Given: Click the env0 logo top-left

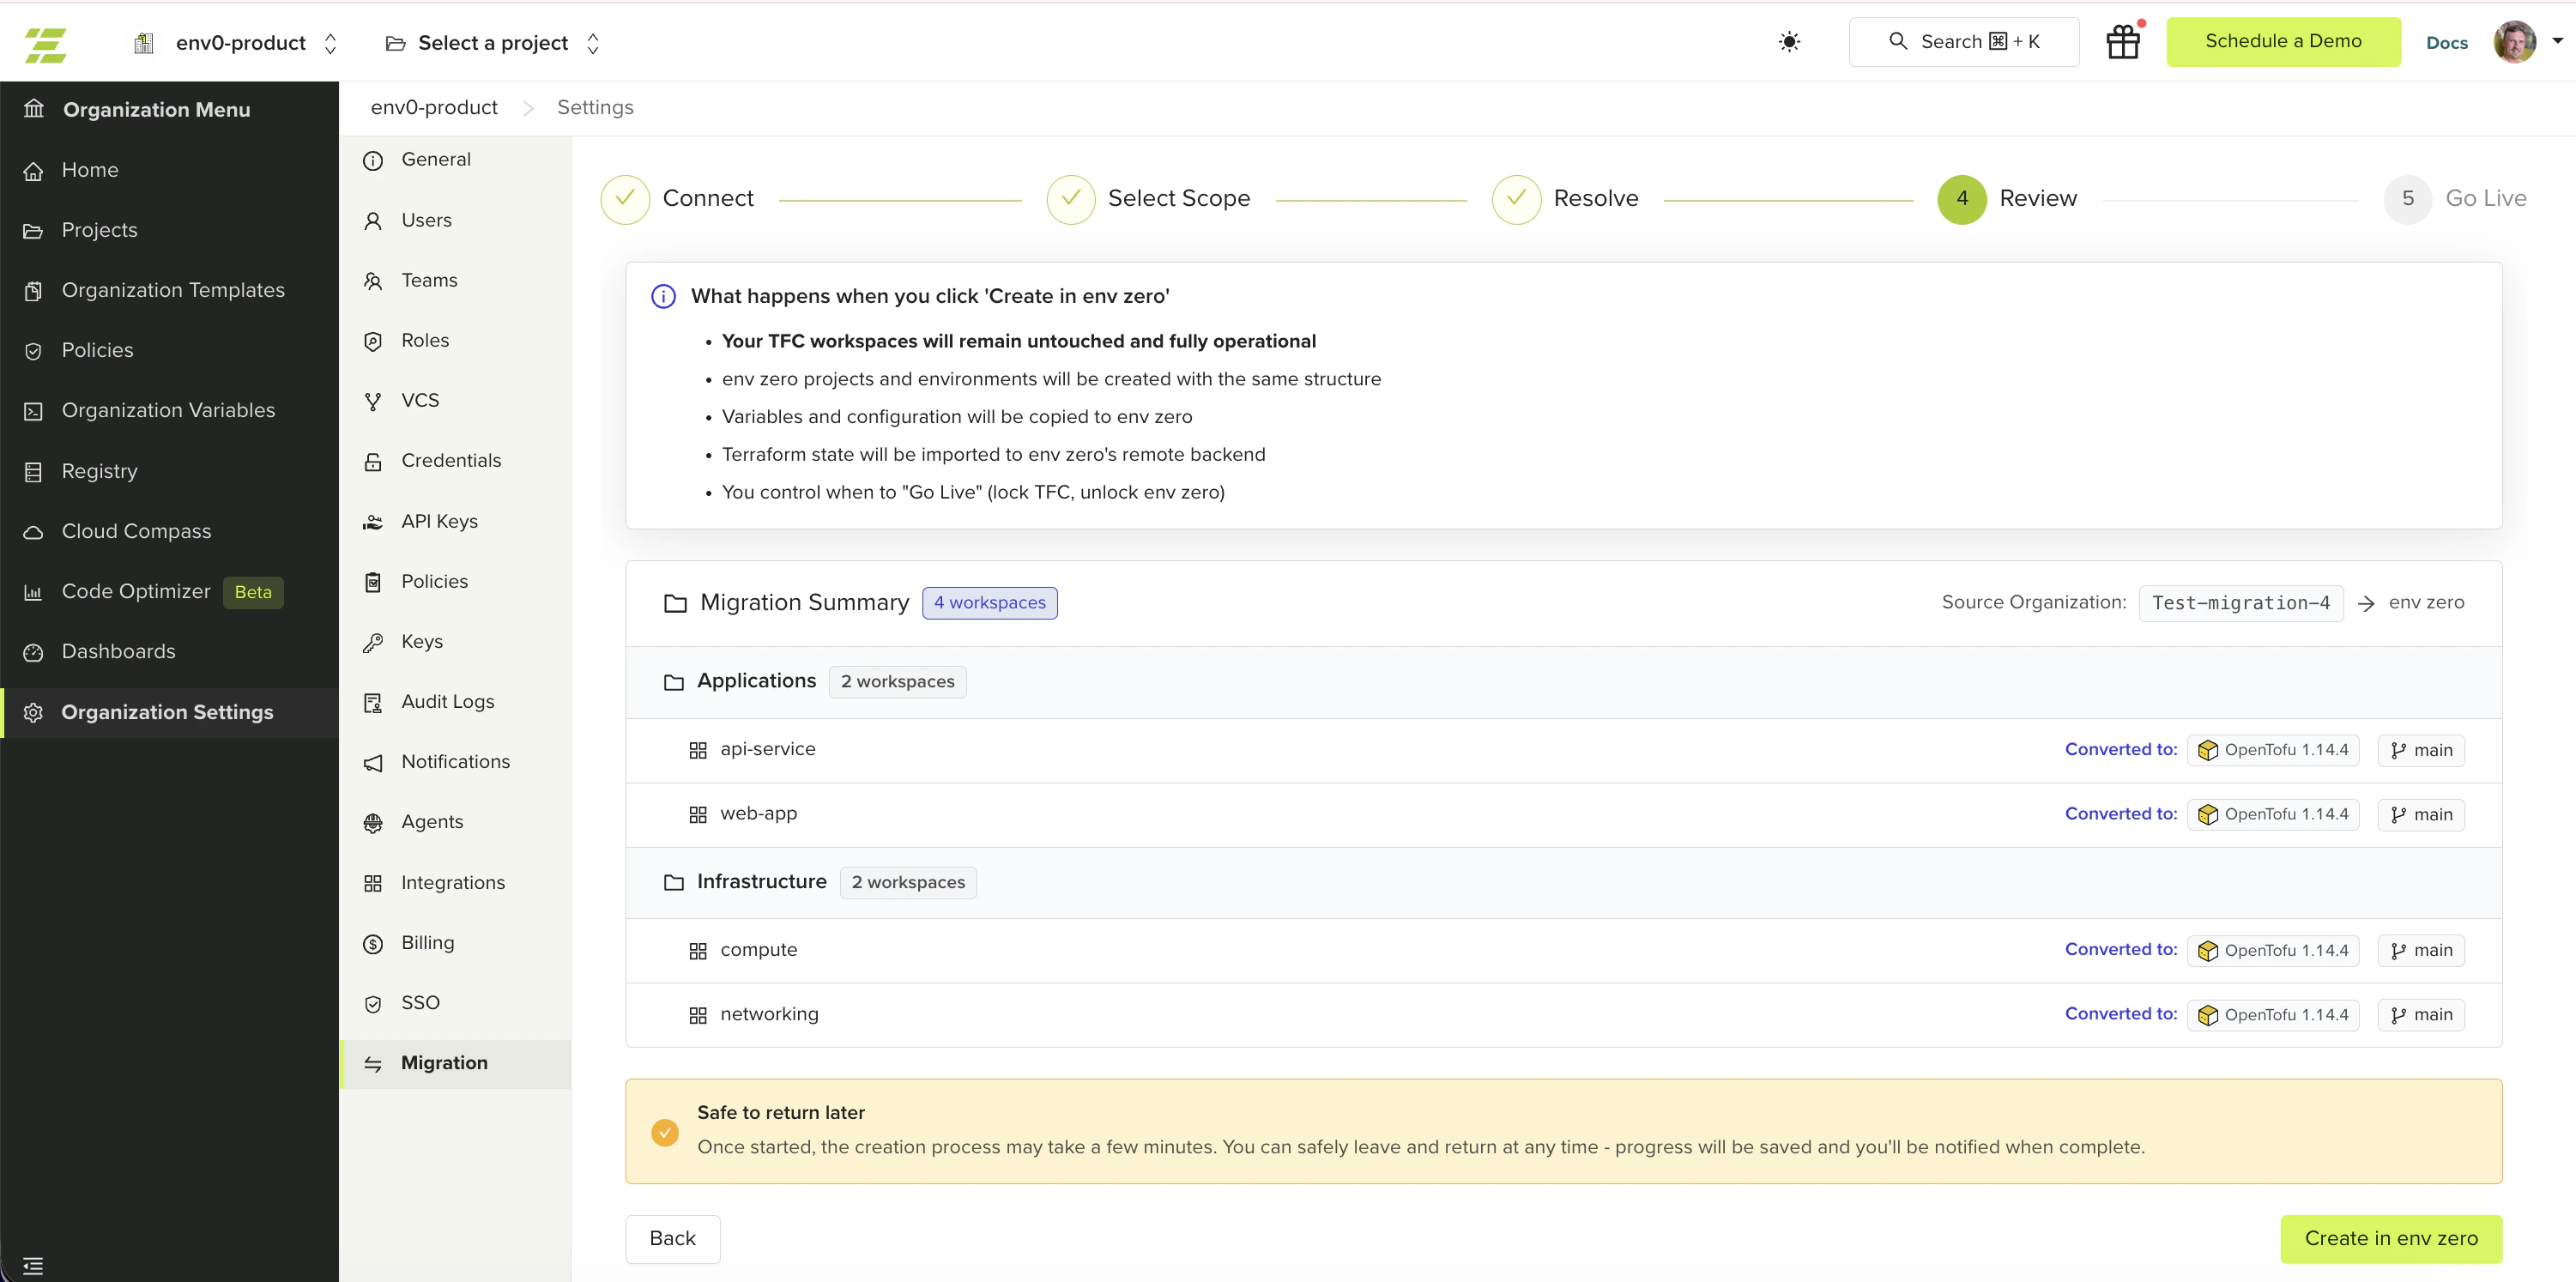Looking at the screenshot, I should [x=46, y=44].
